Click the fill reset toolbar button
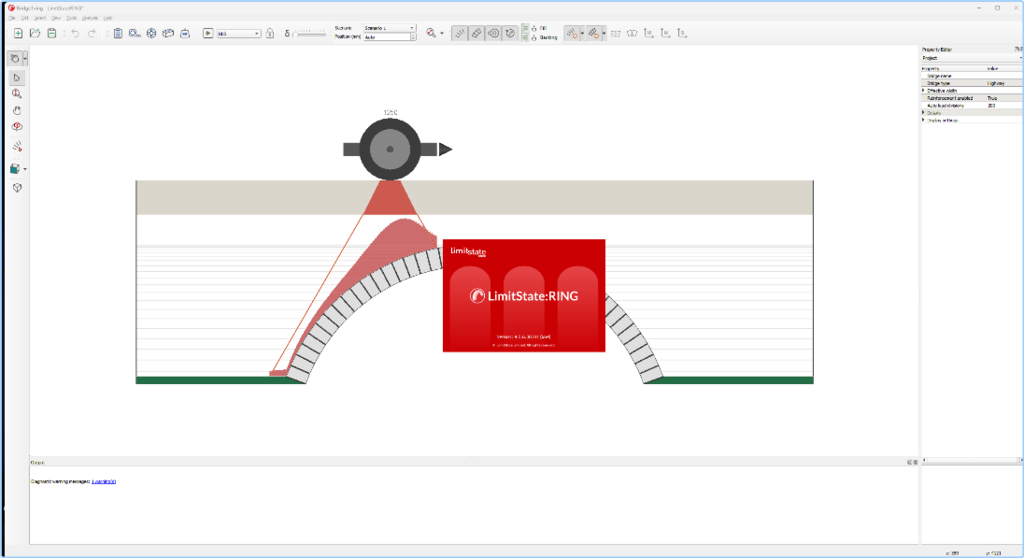Image resolution: width=1024 pixels, height=558 pixels. tap(571, 33)
